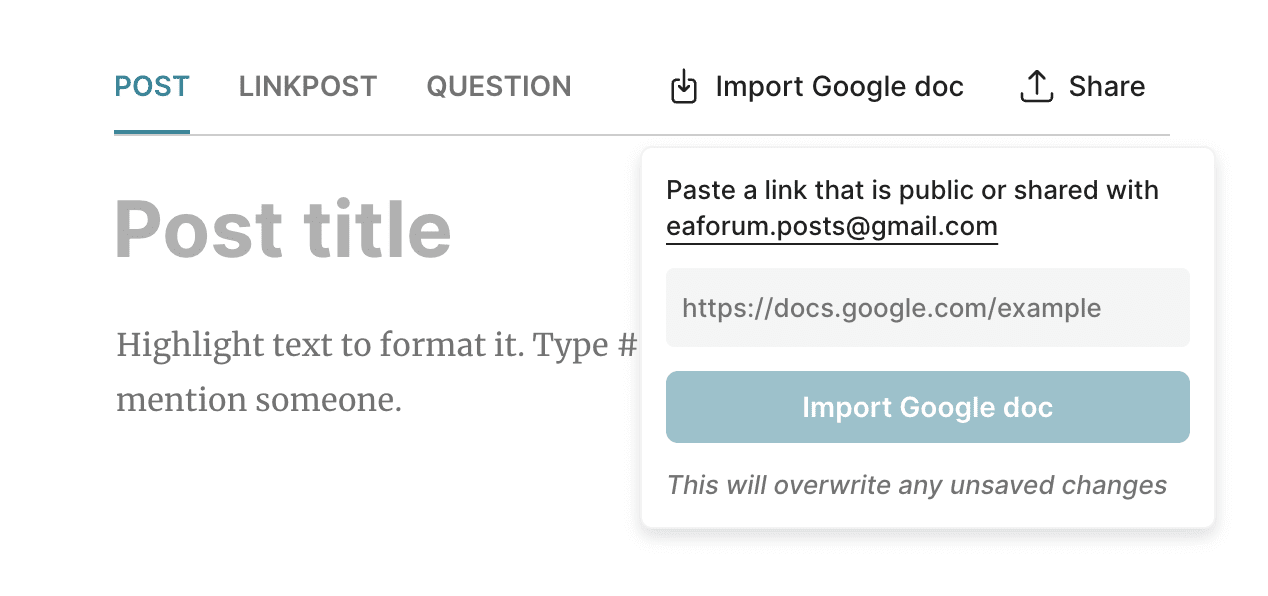Click the "Paste a link that is public" instruction
Viewport: 1268px width, 596px height.
click(x=912, y=190)
